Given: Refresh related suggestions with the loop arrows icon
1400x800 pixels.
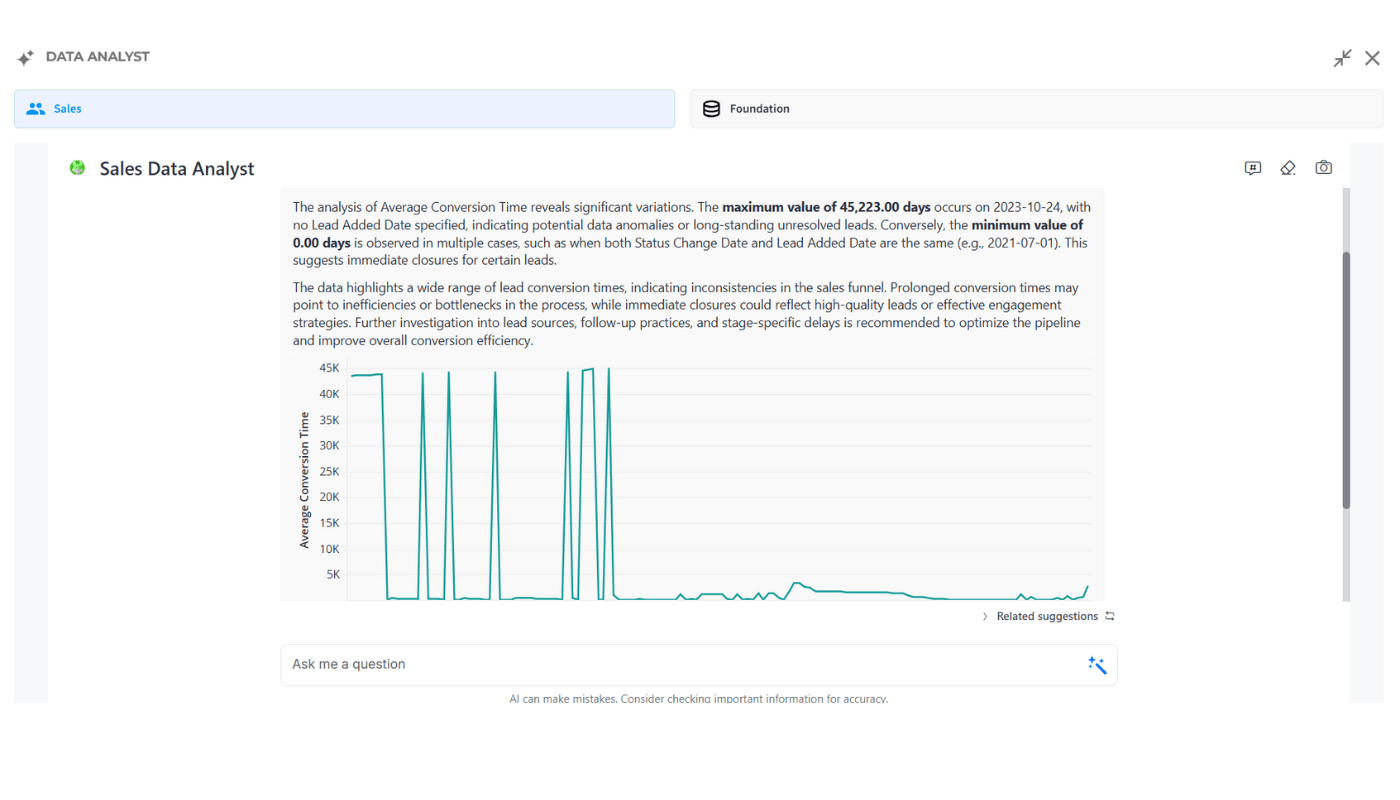Looking at the screenshot, I should [1109, 617].
